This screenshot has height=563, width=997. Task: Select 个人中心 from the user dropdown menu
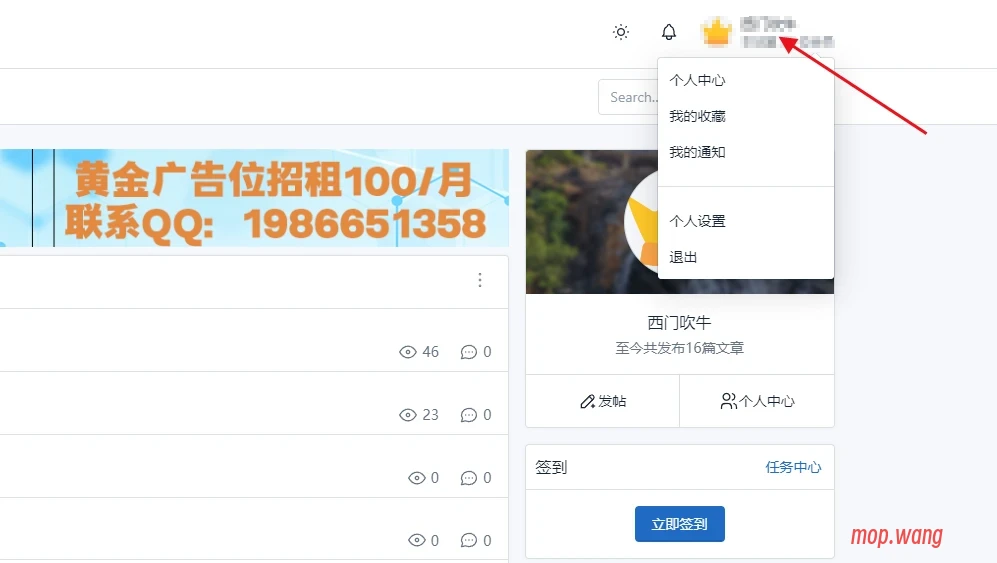click(x=697, y=80)
